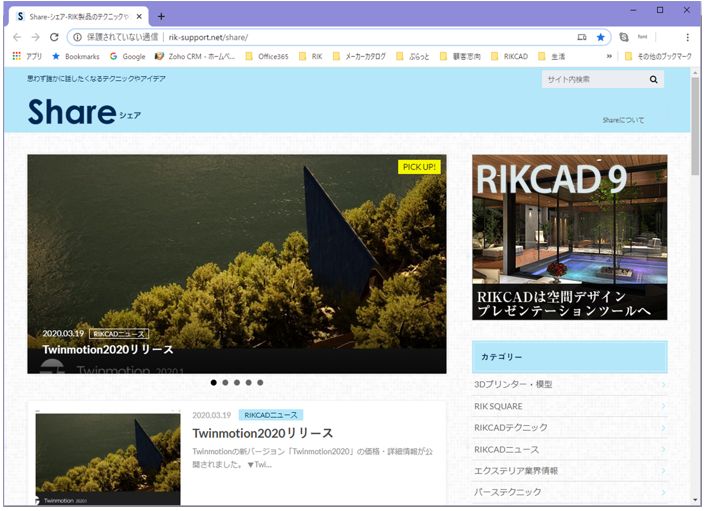Select the fifth carousel dot

[x=260, y=382]
